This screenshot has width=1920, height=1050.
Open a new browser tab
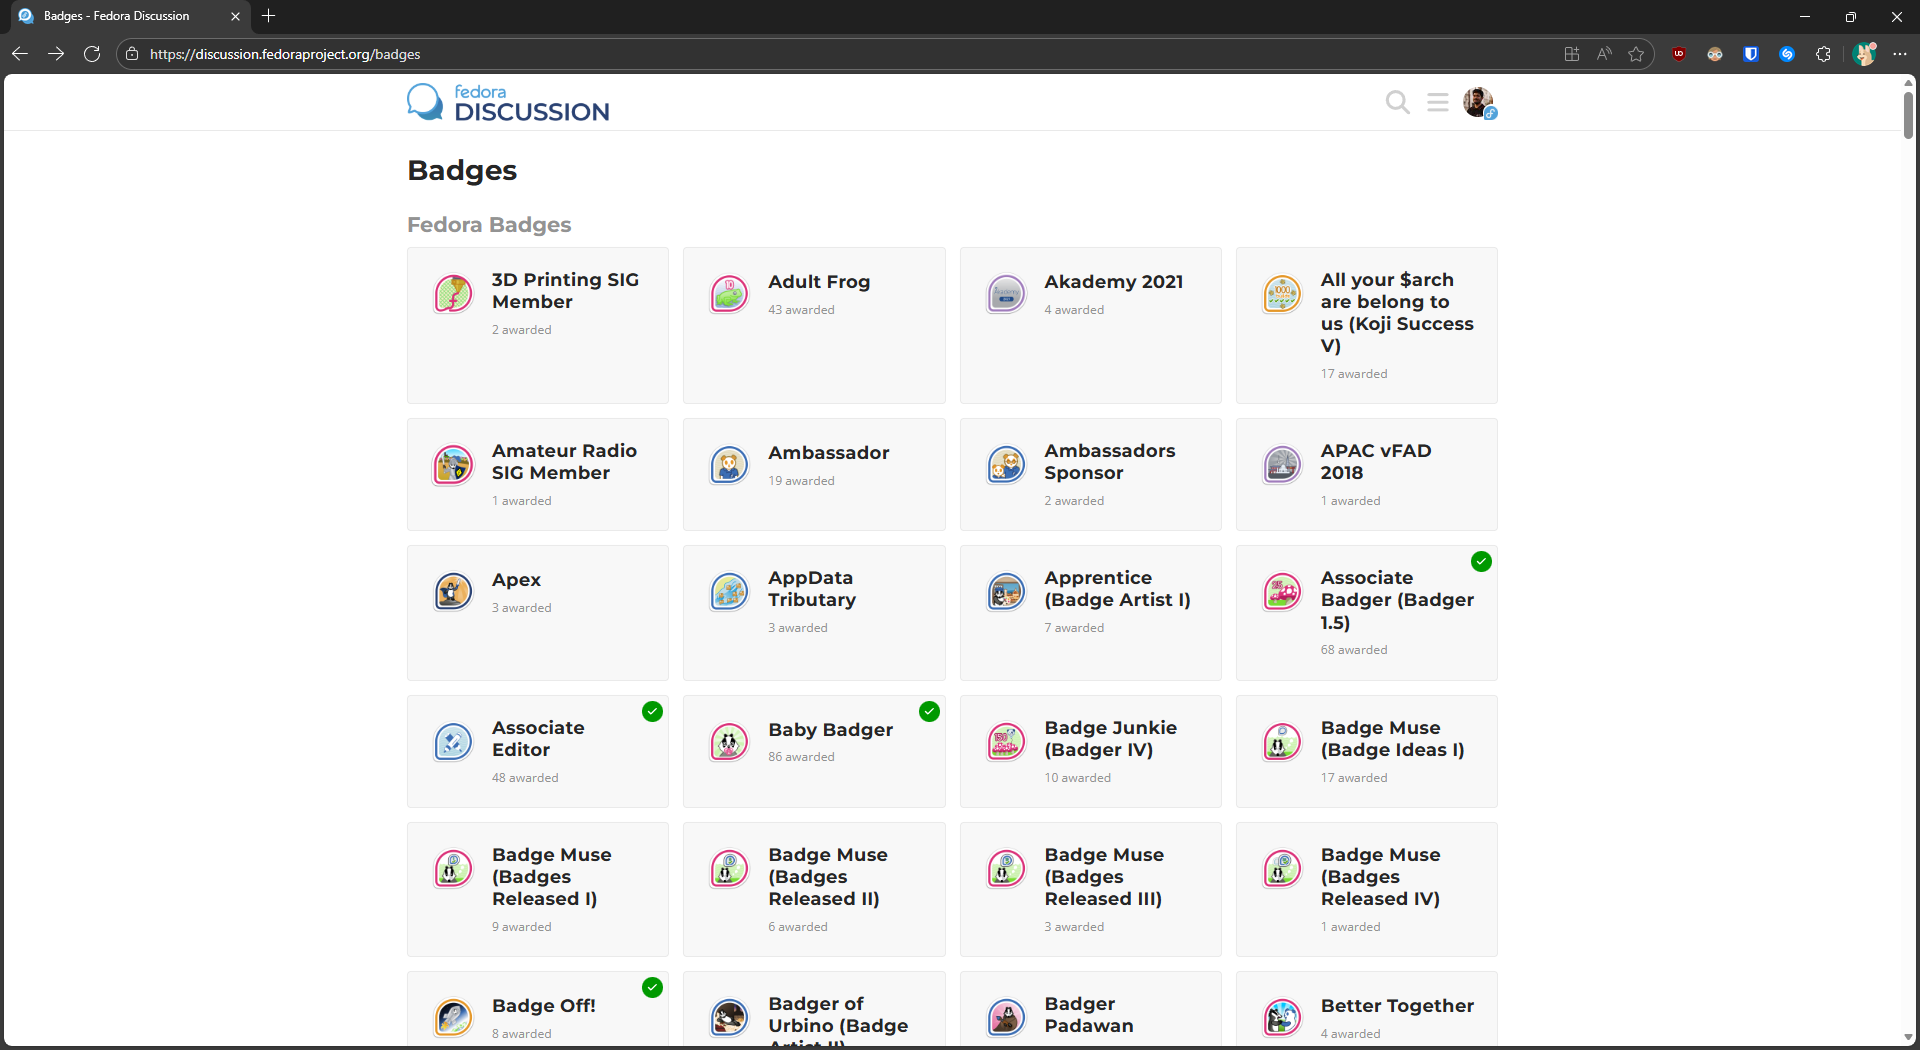268,16
